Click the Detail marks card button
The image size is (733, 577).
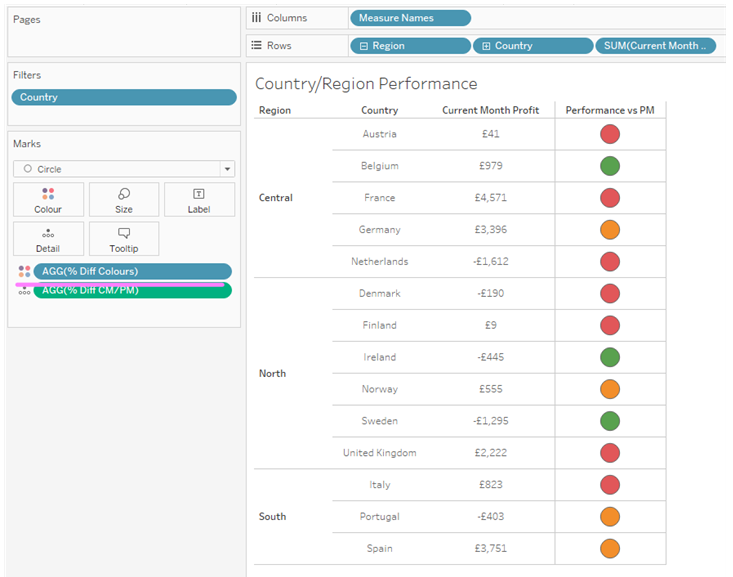[x=48, y=239]
